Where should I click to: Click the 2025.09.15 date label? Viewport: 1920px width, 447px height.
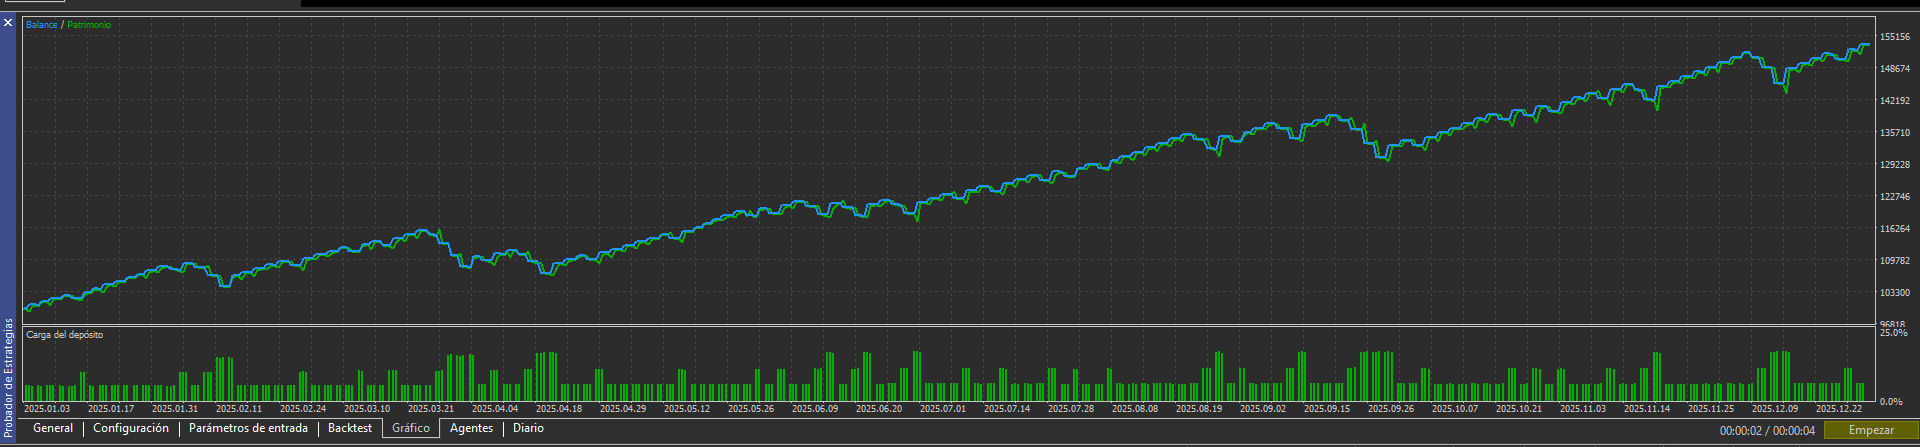coord(1327,409)
